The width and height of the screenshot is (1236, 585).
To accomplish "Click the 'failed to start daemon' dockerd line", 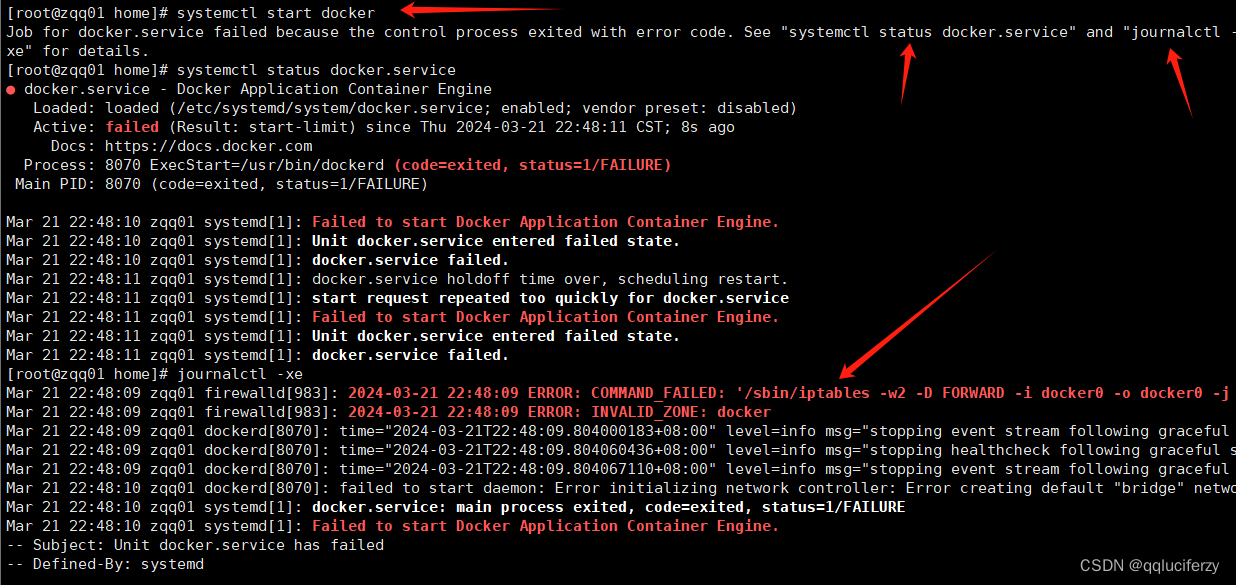I will click(x=620, y=488).
